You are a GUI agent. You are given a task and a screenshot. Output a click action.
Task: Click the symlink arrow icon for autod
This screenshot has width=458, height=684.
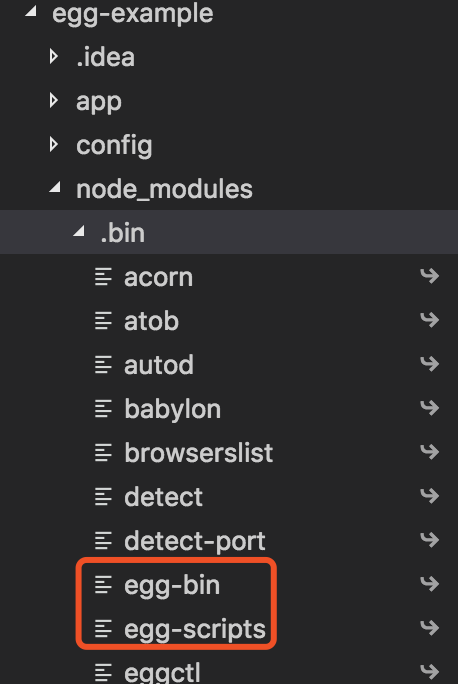point(429,363)
